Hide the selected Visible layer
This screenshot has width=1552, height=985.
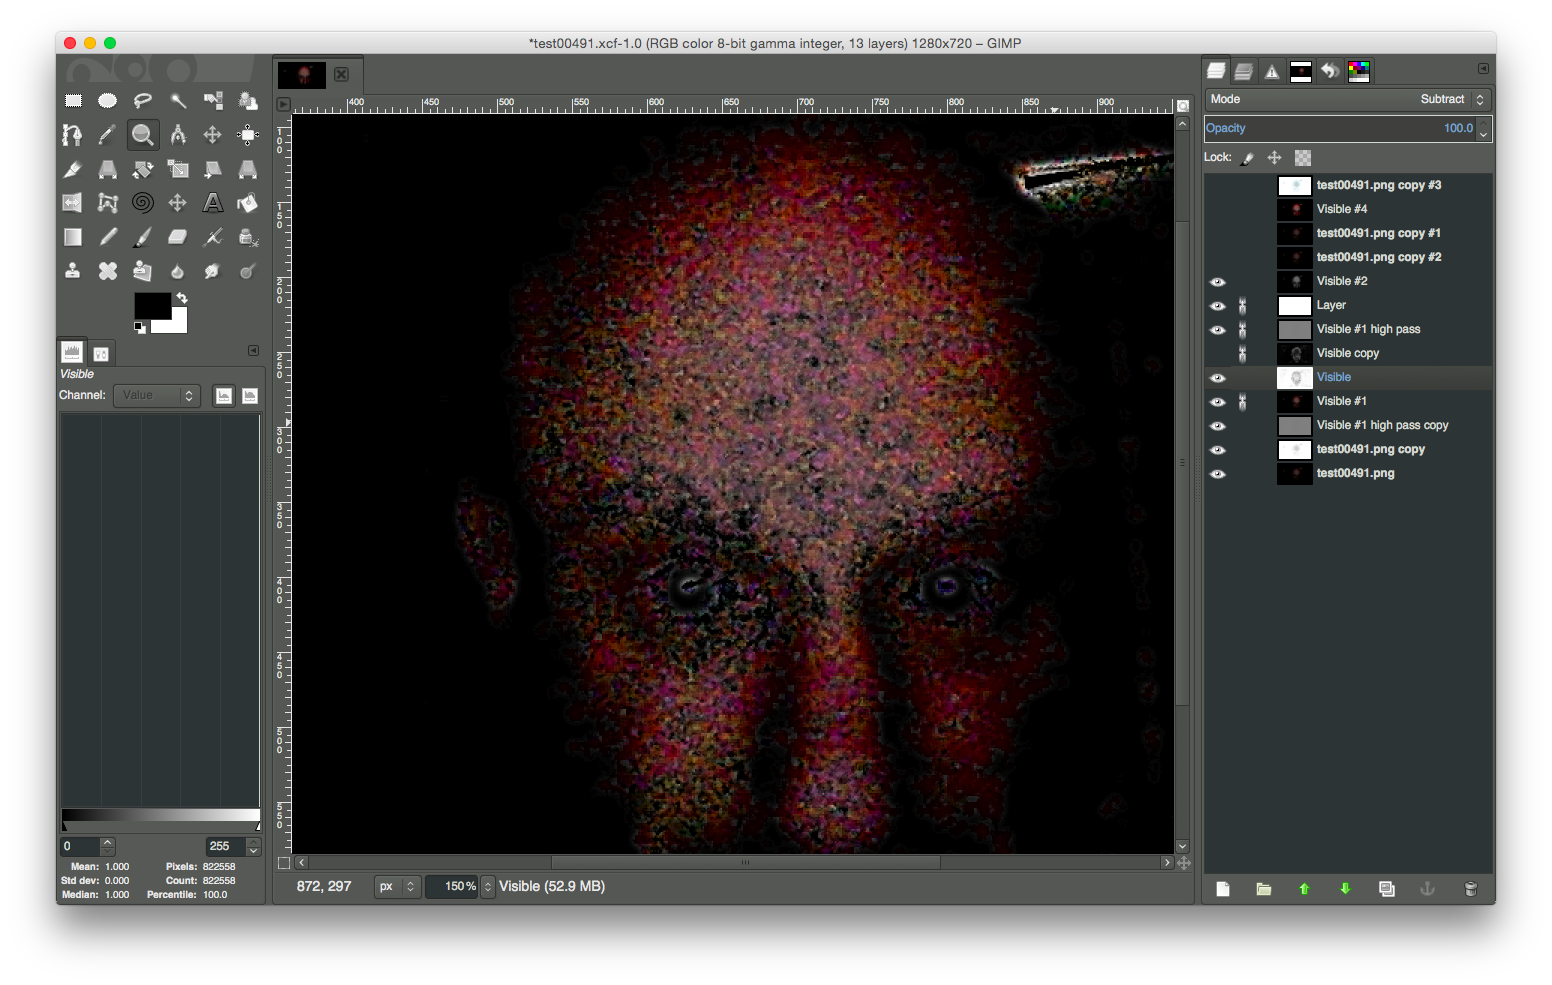(x=1218, y=378)
